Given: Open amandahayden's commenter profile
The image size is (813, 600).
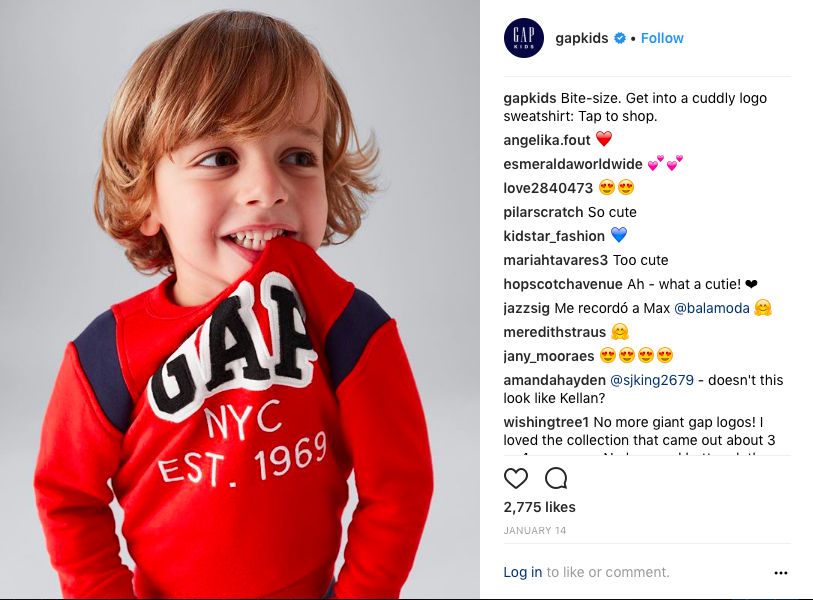Looking at the screenshot, I should coord(554,380).
